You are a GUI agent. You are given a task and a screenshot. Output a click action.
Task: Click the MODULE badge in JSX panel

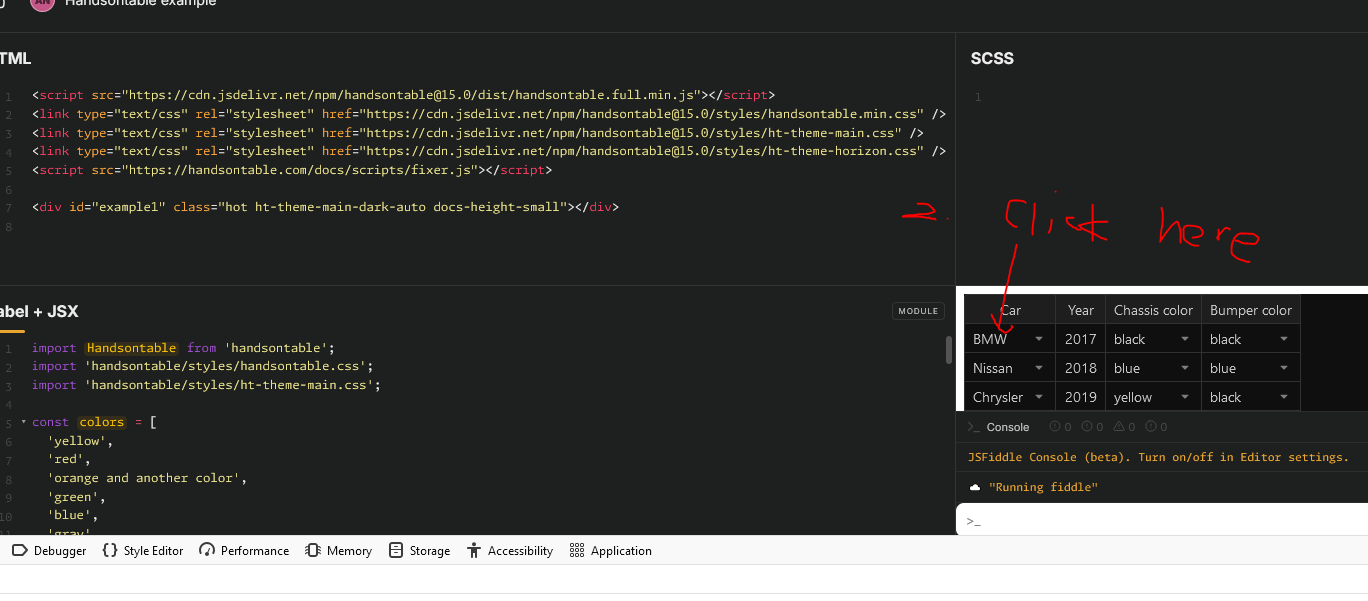point(918,311)
